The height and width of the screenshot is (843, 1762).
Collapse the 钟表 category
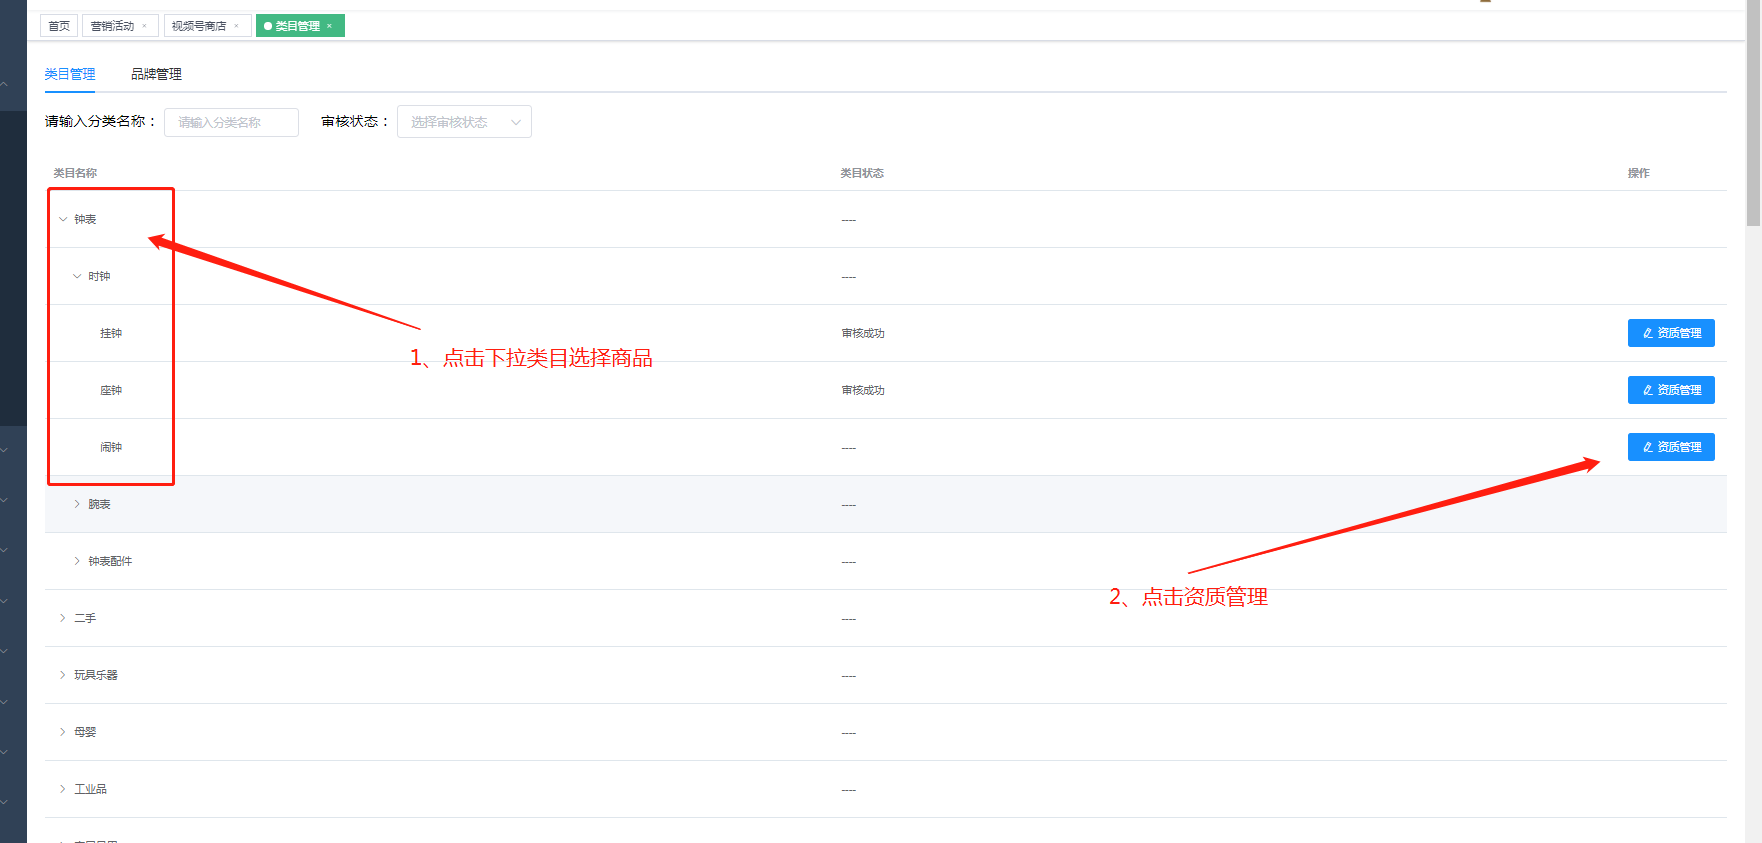63,219
